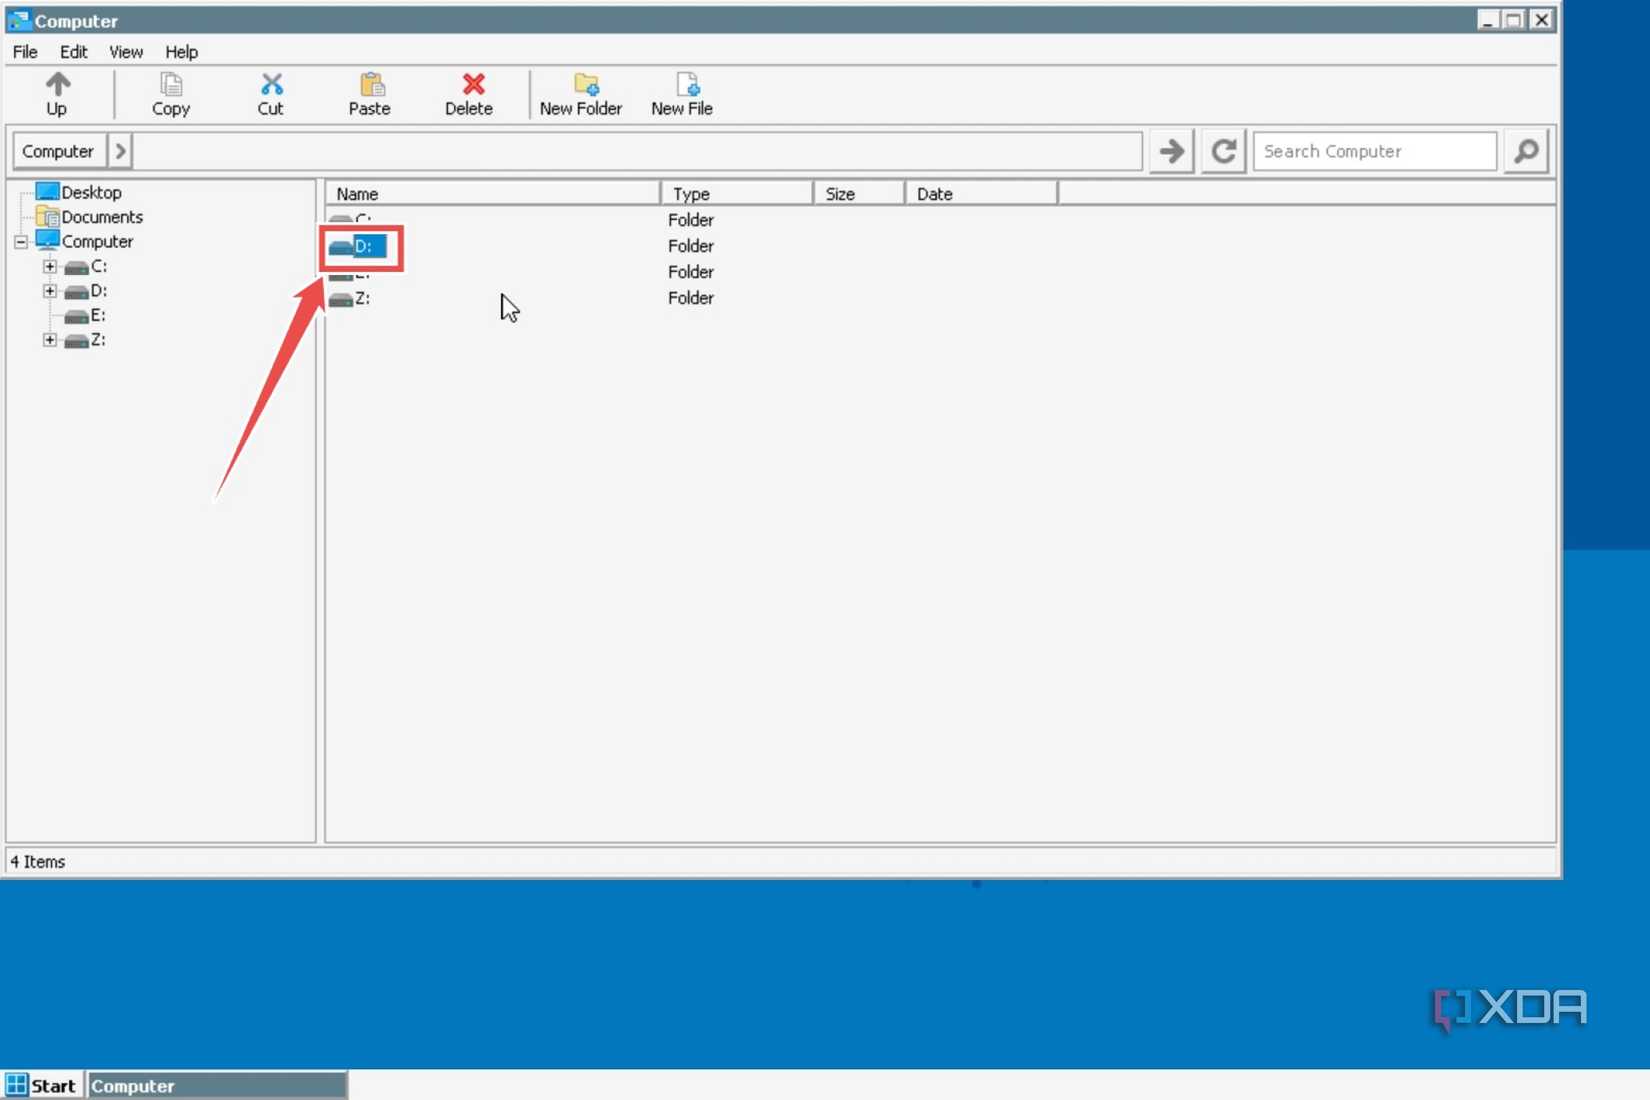This screenshot has width=1650, height=1100.
Task: Open the Edit menu
Action: (x=74, y=52)
